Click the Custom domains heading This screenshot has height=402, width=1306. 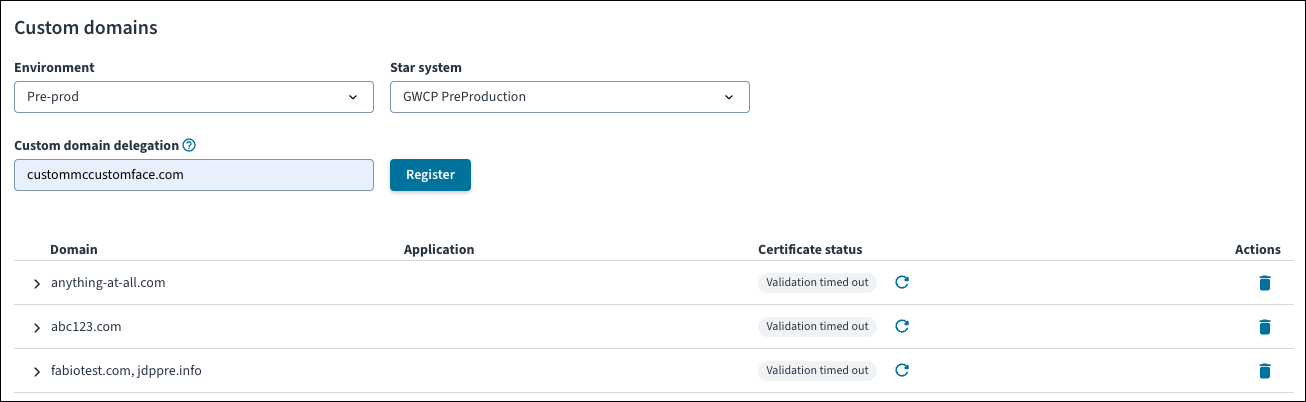(x=86, y=28)
